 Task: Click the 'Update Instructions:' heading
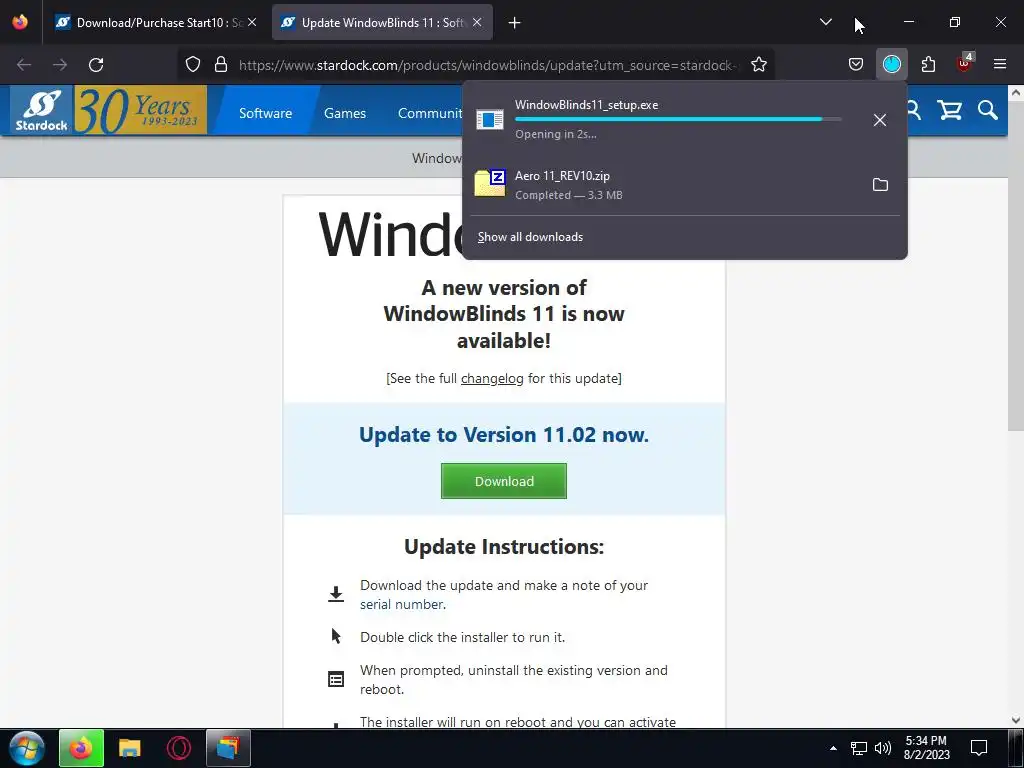(x=504, y=547)
